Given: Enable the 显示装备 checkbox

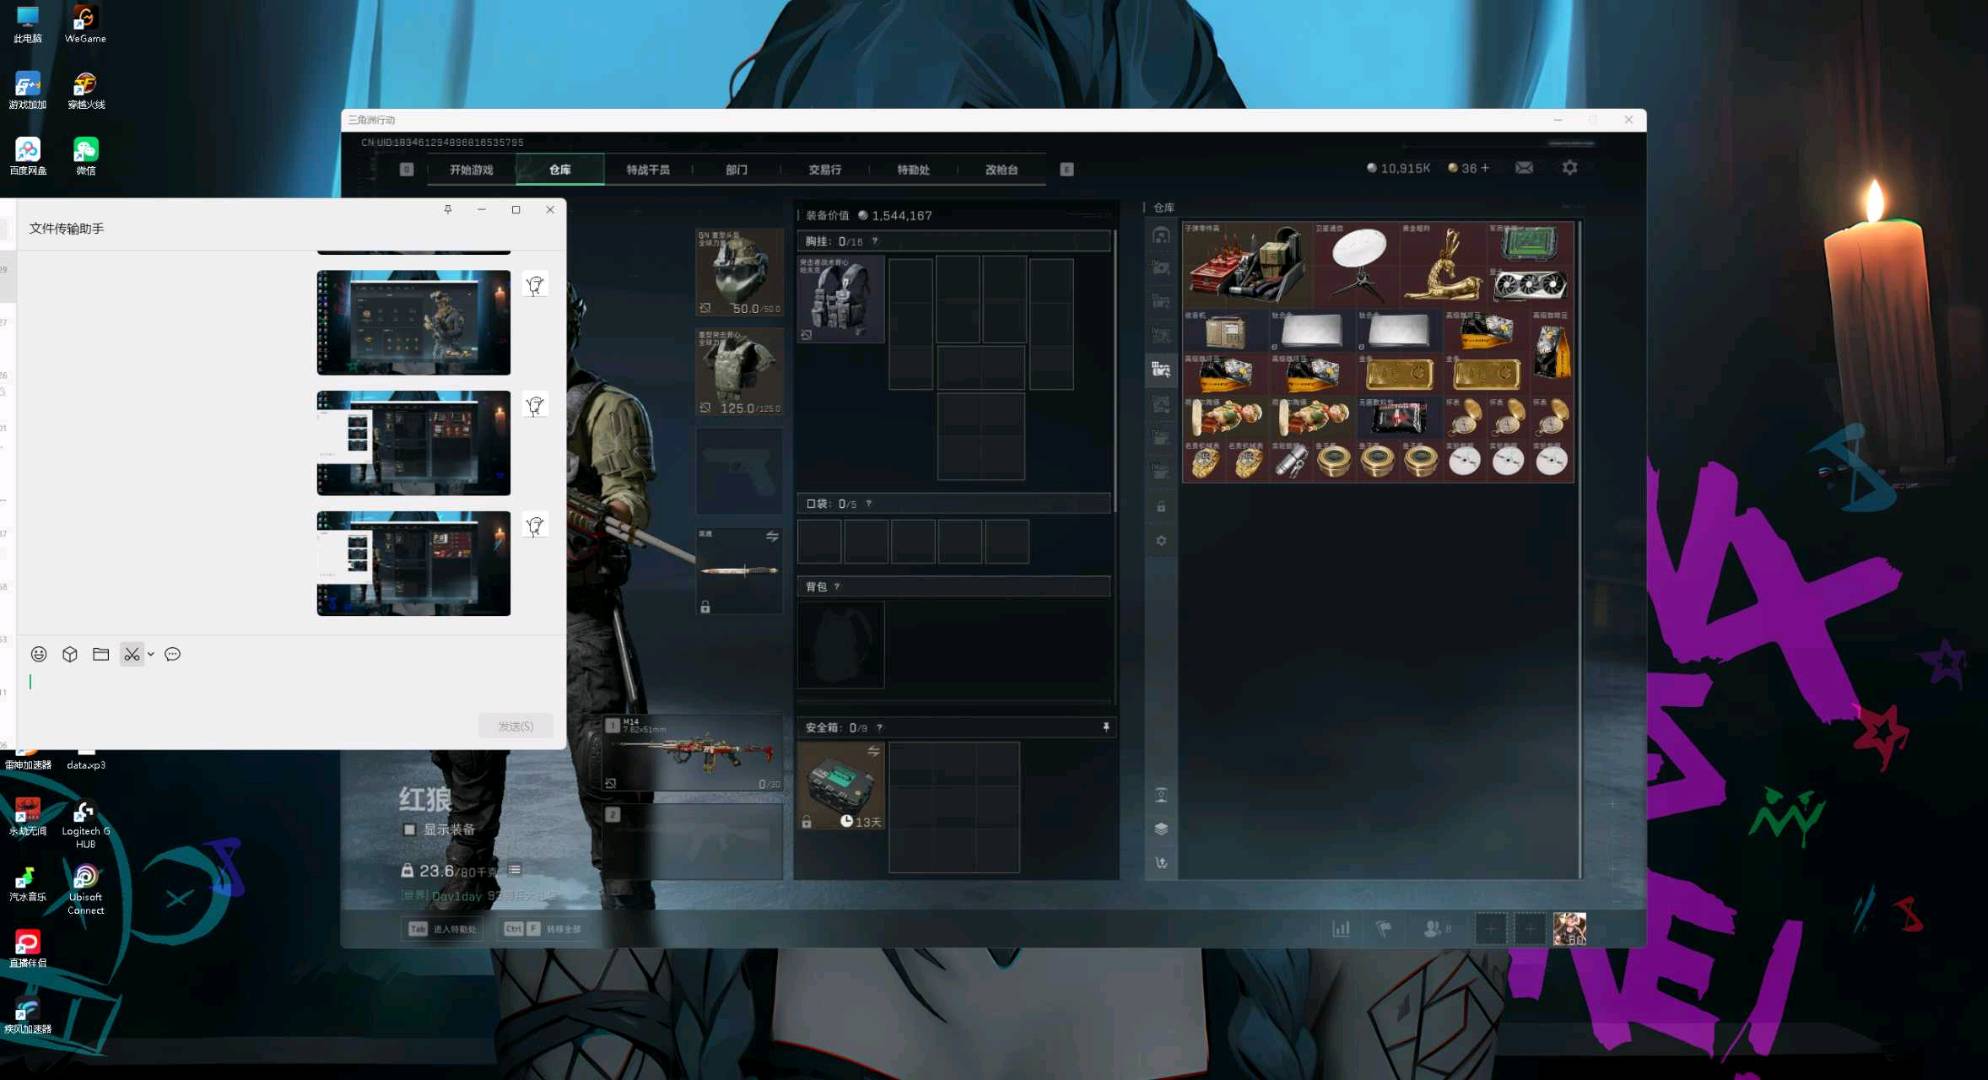Looking at the screenshot, I should 409,829.
